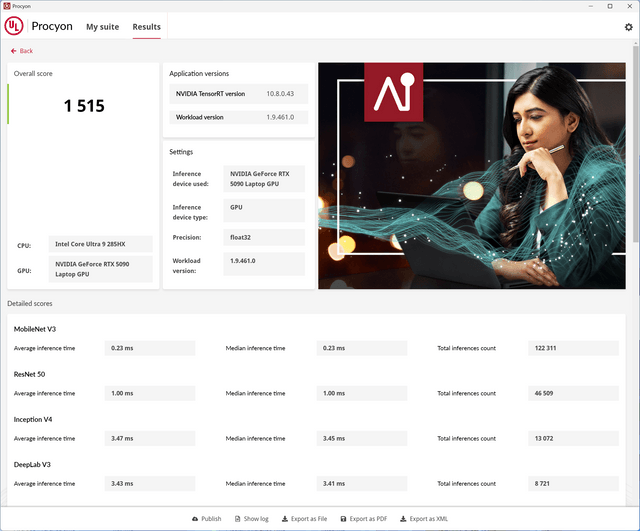Click MobileNet V3 average inference time 0.23 ms

pyautogui.click(x=150, y=348)
